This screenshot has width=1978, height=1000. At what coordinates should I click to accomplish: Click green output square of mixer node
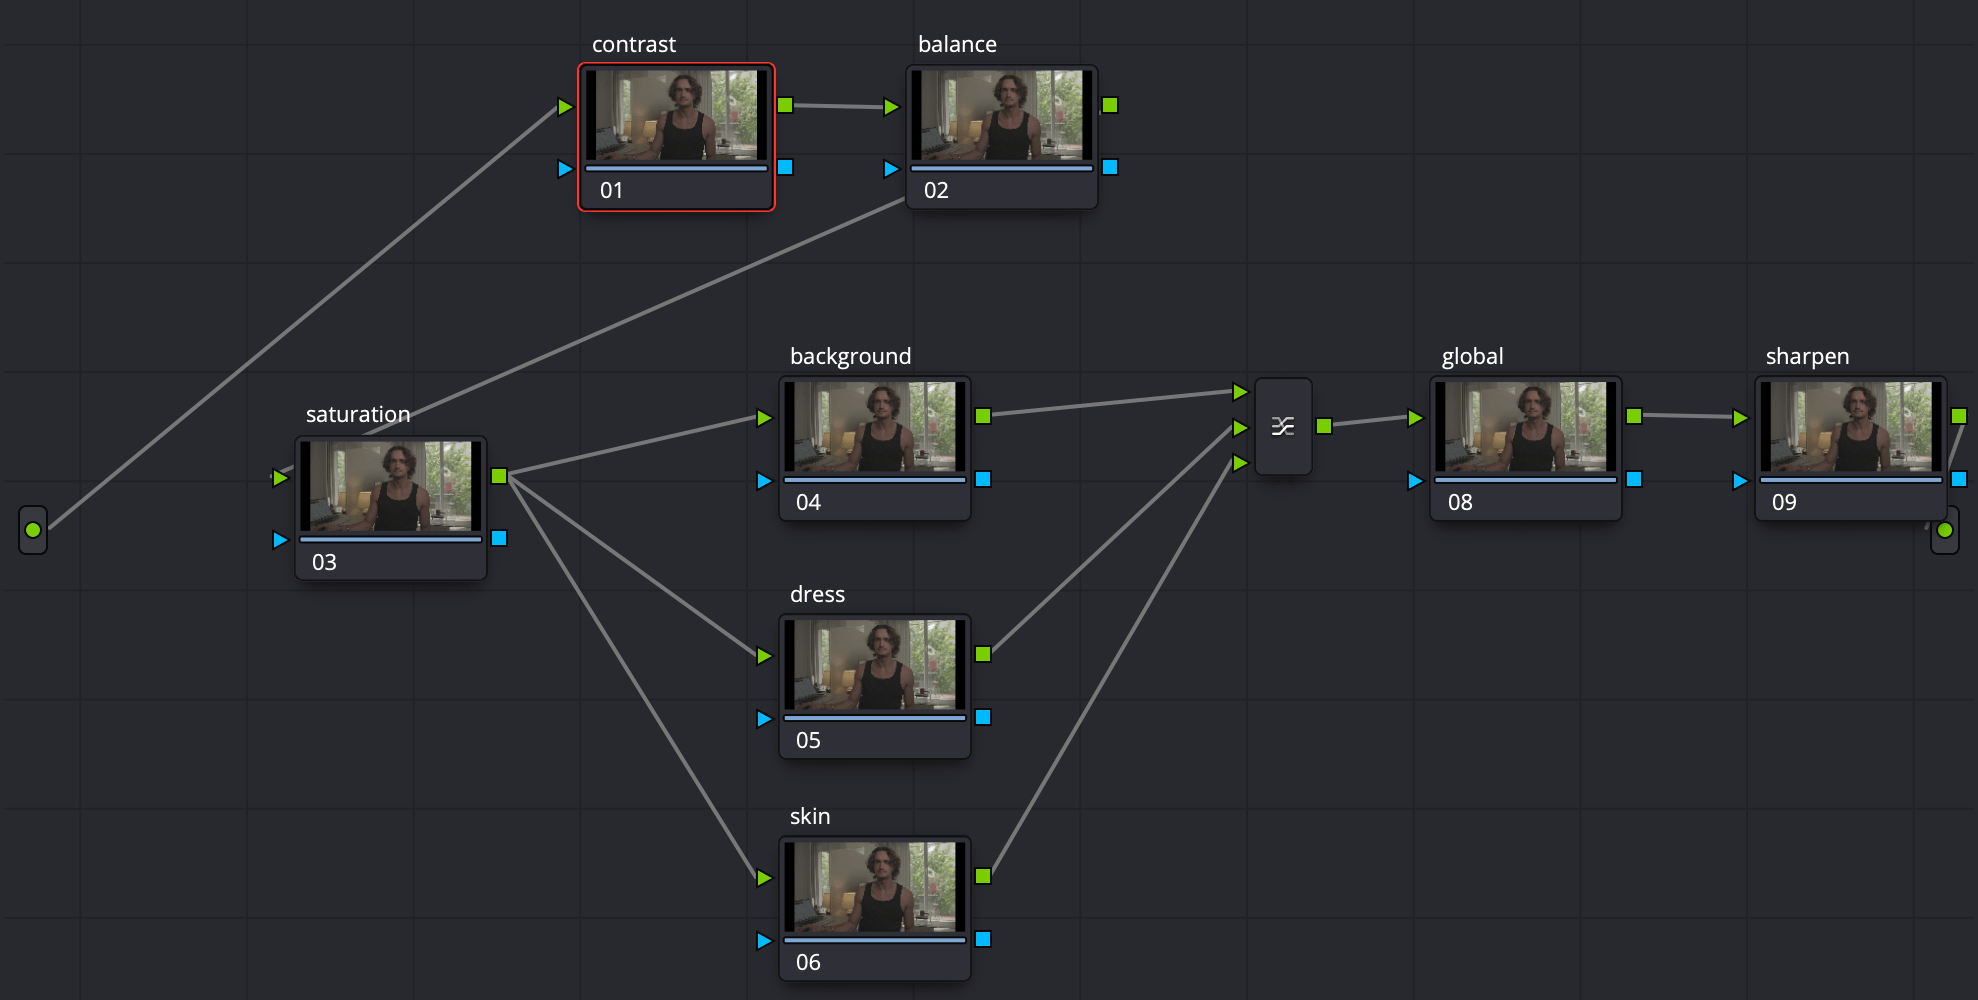tap(1324, 426)
